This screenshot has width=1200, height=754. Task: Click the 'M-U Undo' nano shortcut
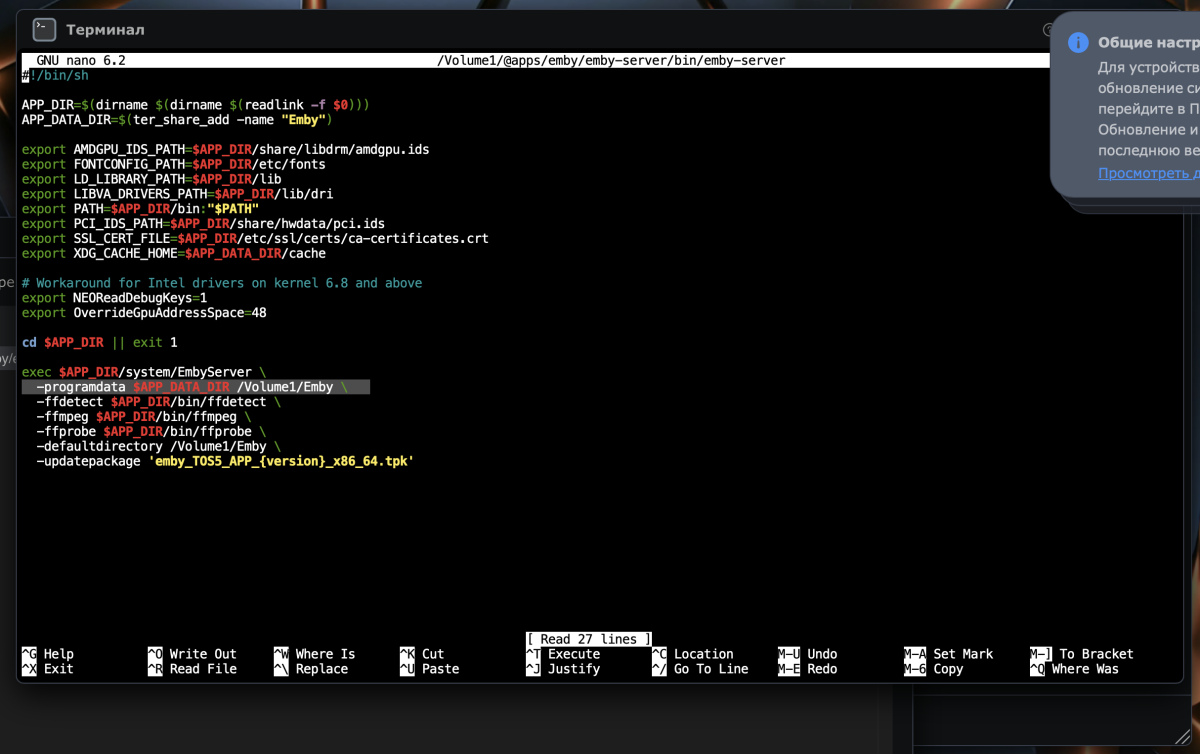click(807, 654)
